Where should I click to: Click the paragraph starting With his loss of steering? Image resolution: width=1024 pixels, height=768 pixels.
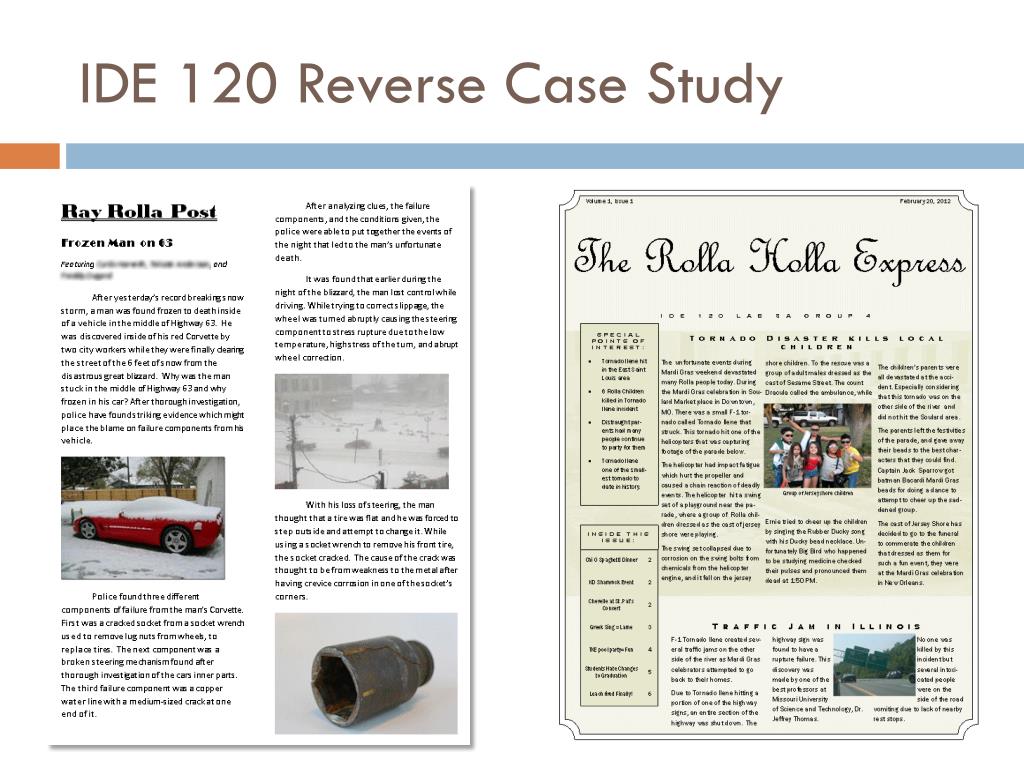point(366,551)
